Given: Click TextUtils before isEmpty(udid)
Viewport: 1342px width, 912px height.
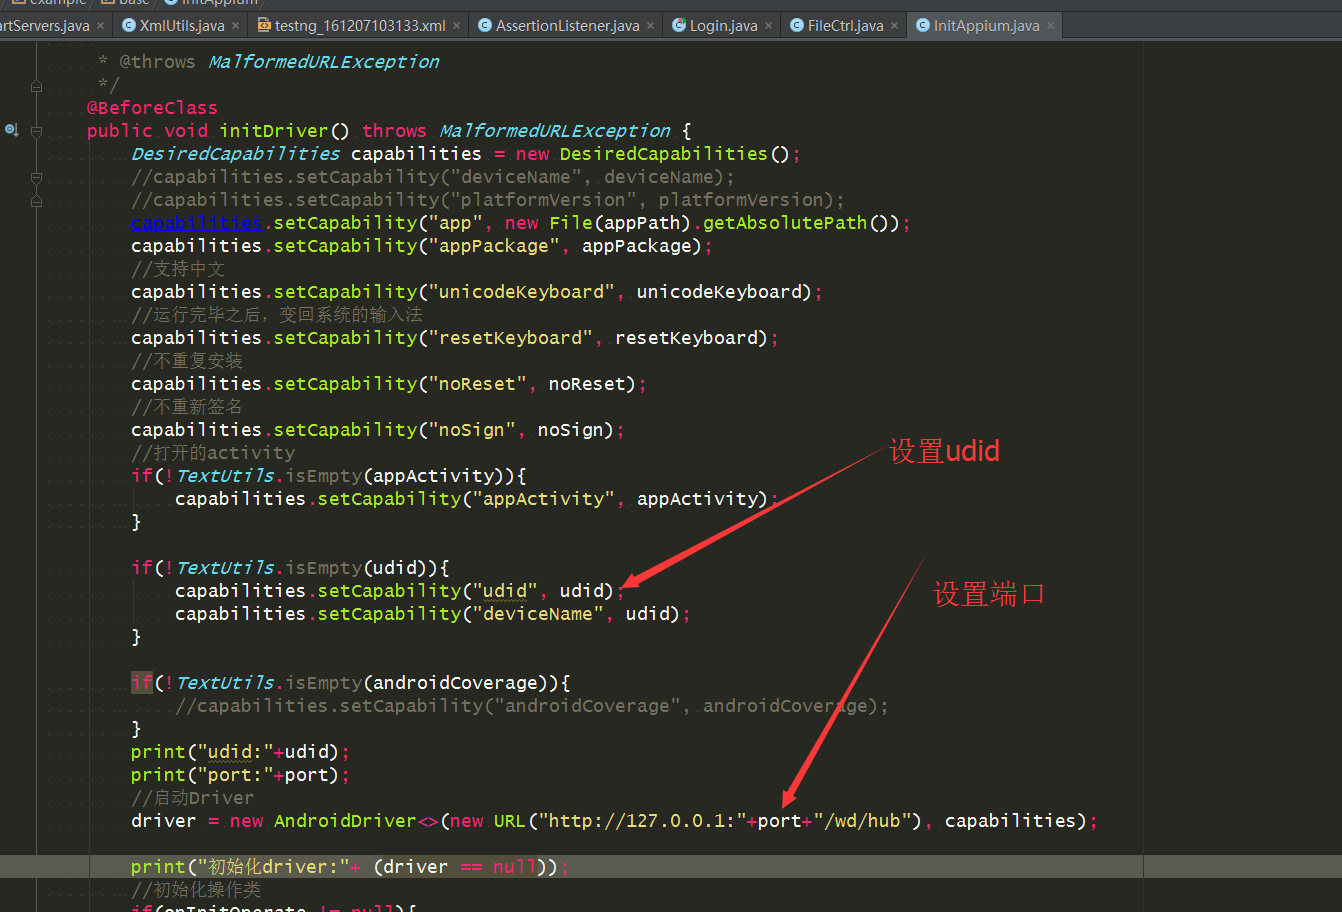Looking at the screenshot, I should click(x=225, y=568).
